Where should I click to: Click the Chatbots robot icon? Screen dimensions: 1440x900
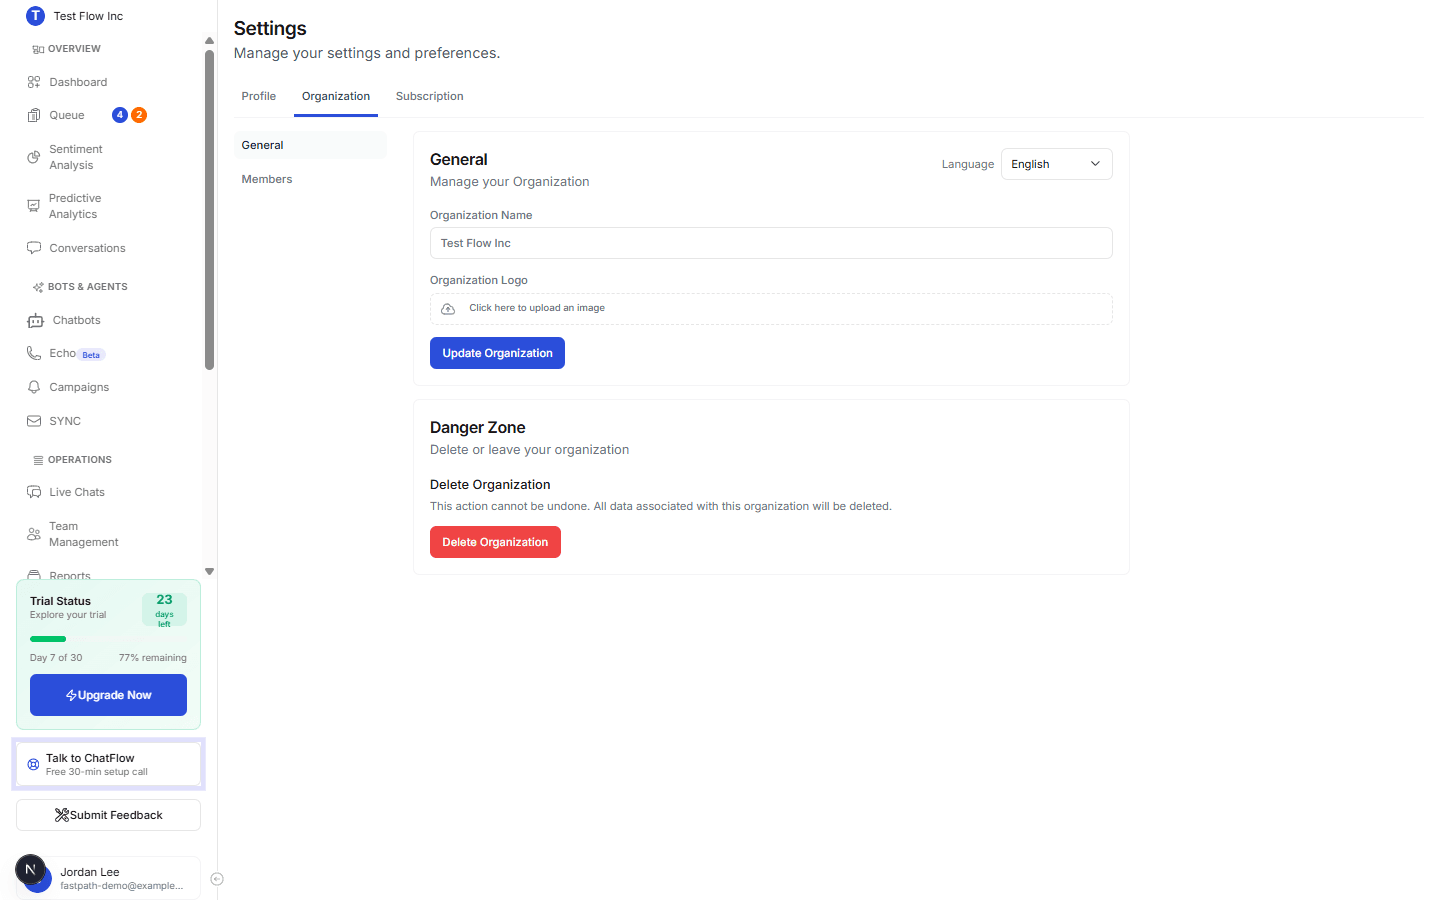click(36, 320)
